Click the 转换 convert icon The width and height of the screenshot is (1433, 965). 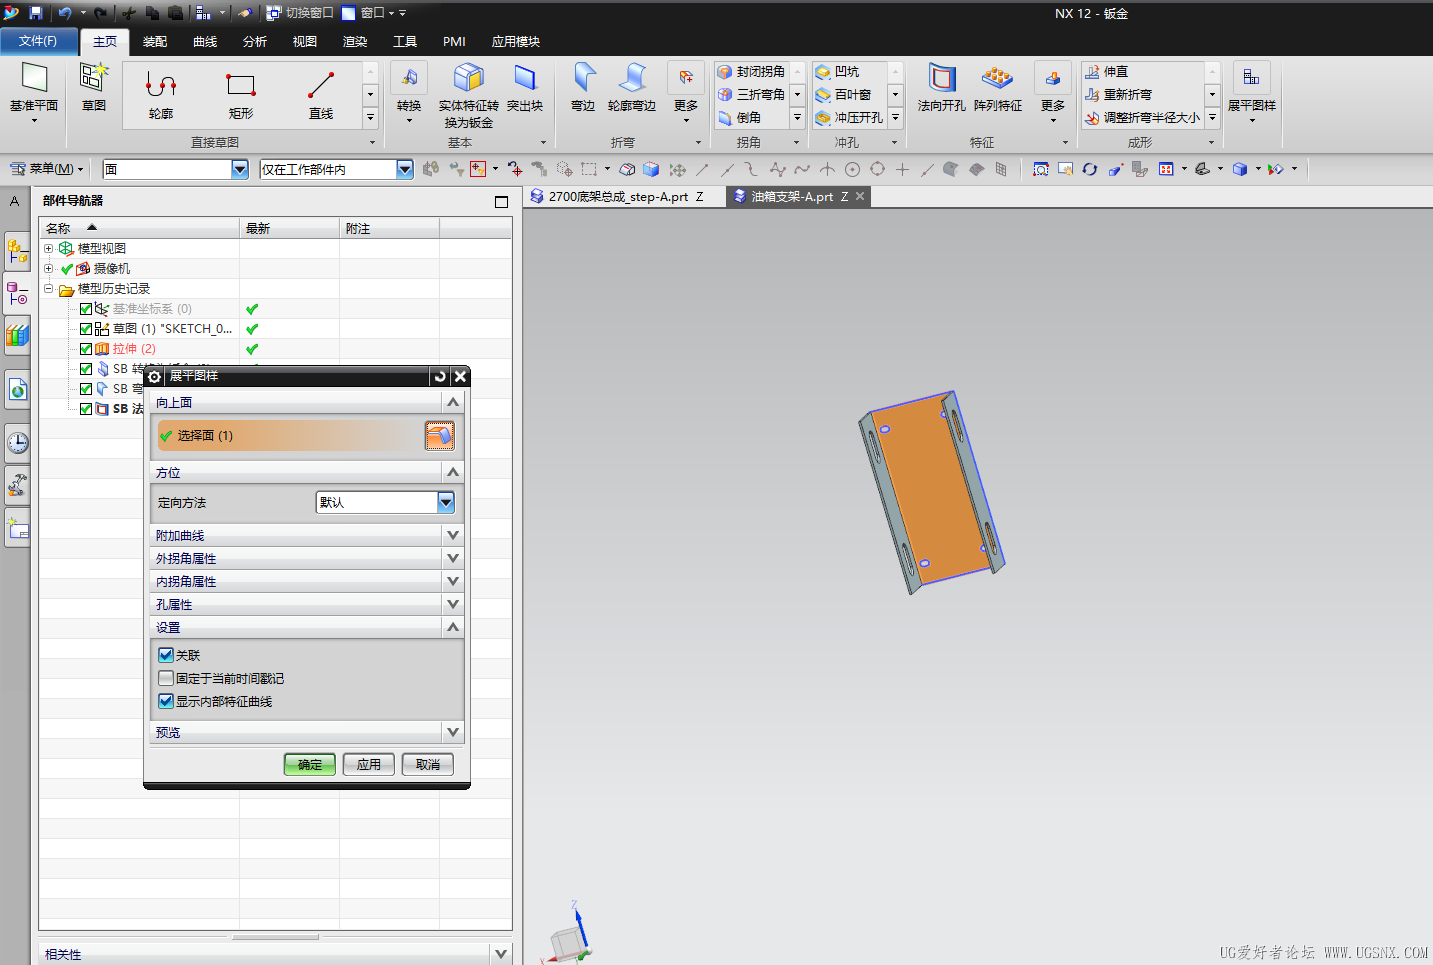(409, 79)
